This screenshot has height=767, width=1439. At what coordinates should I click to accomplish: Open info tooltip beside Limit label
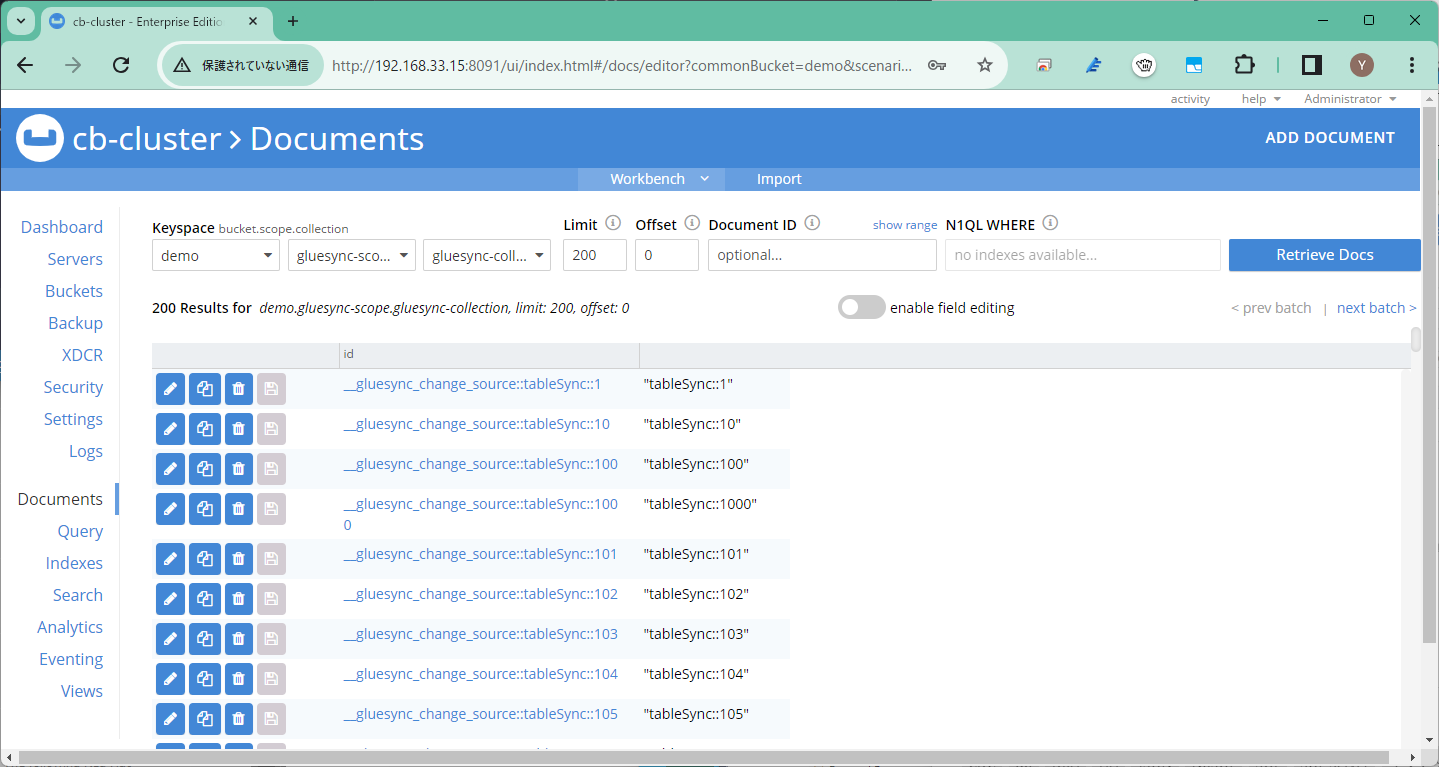[x=613, y=224]
